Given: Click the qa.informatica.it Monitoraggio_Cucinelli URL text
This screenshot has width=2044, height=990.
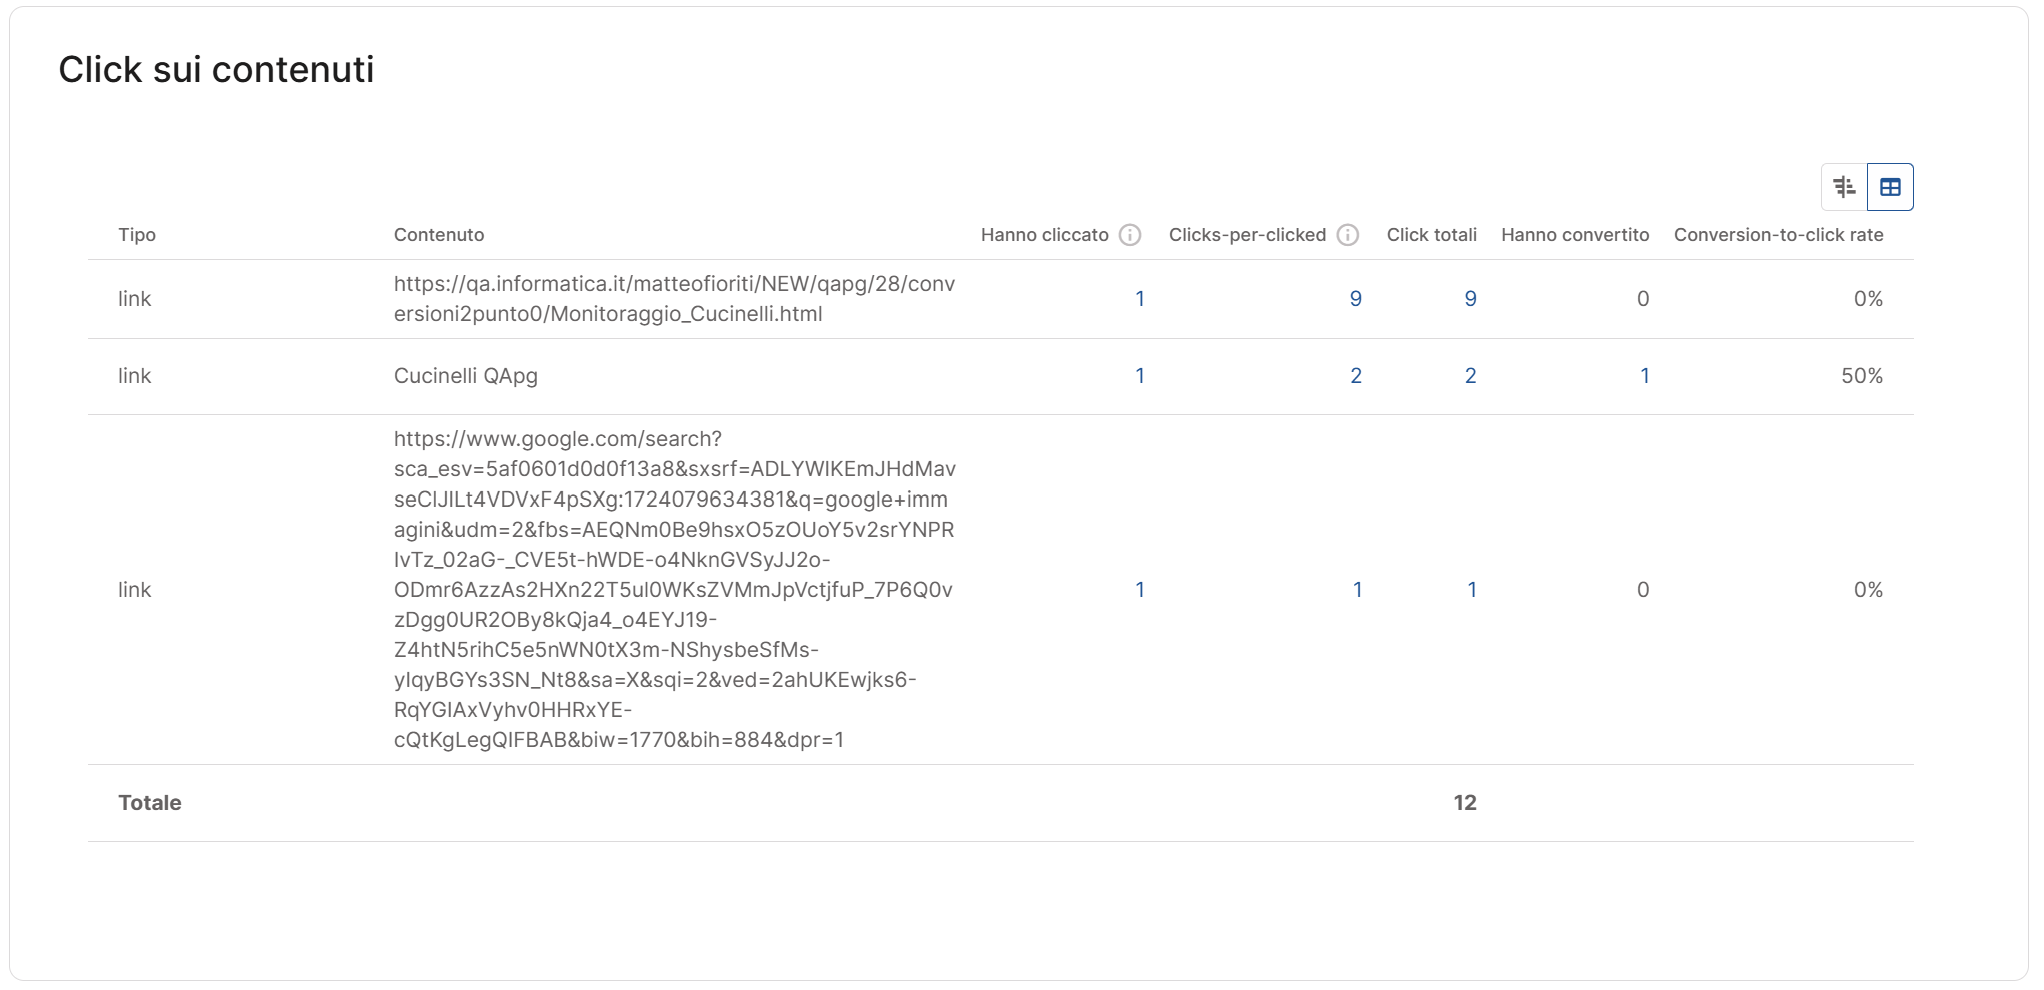Looking at the screenshot, I should (x=674, y=299).
